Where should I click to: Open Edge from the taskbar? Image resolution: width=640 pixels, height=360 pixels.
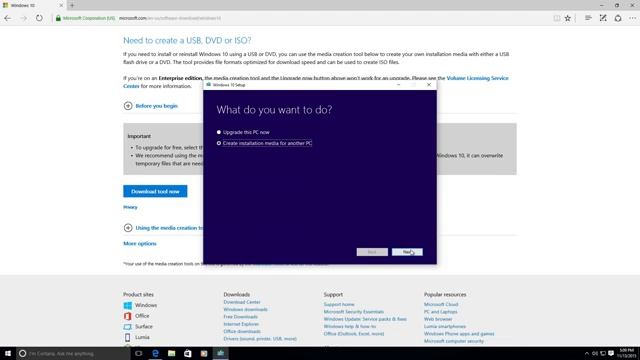[155, 353]
